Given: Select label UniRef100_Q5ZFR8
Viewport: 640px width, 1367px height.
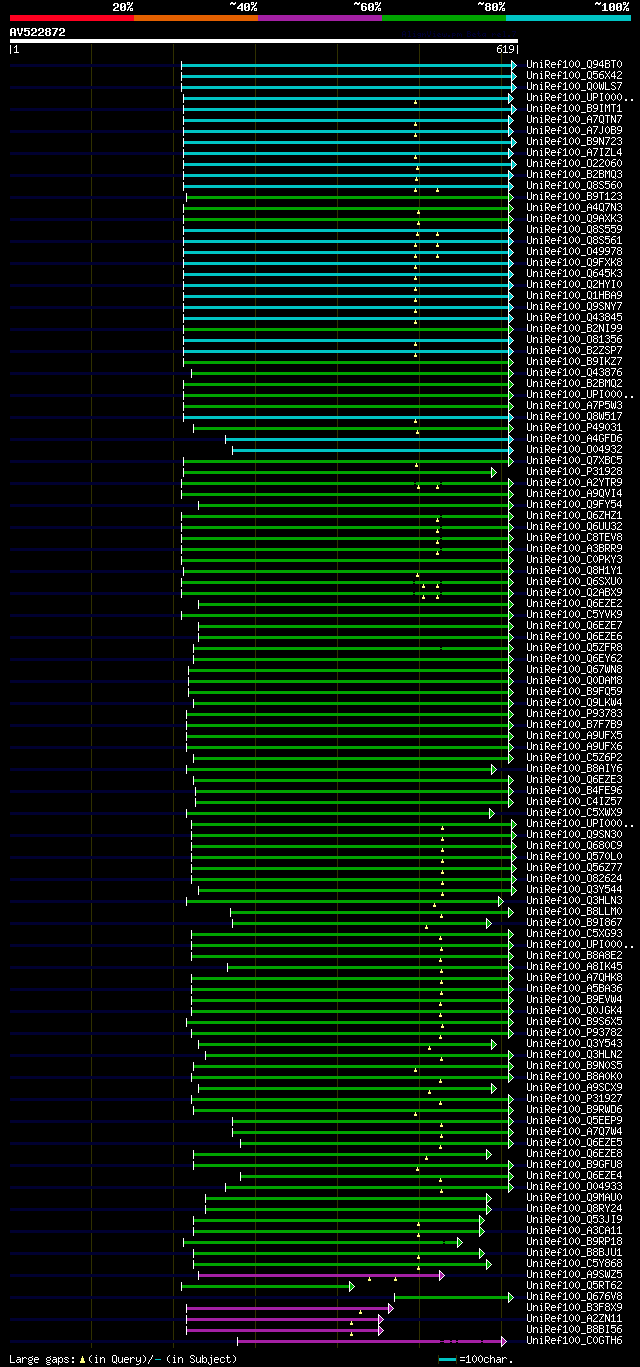Looking at the screenshot, I should point(574,648).
